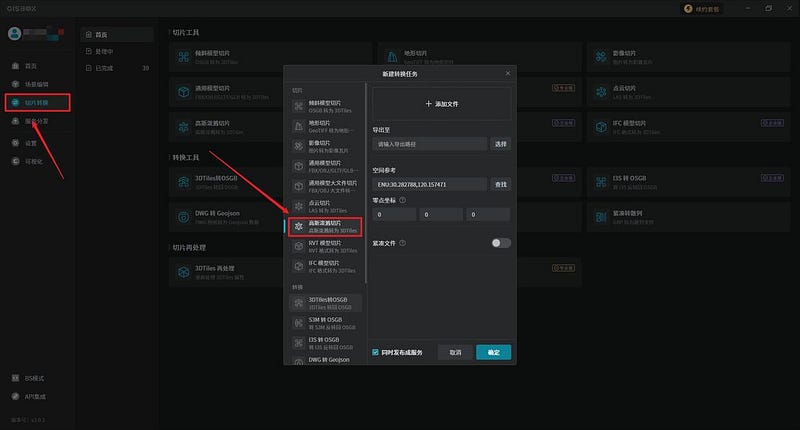Image resolution: width=800 pixels, height=430 pixels.
Task: Open 设置 in the left sidebar
Action: click(24, 143)
